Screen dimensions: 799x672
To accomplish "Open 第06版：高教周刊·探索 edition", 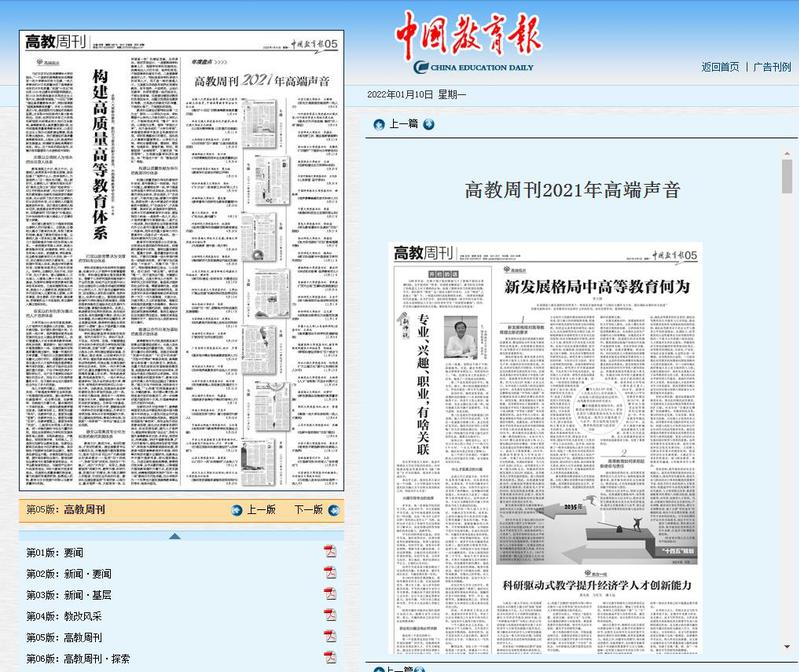I will (78, 659).
